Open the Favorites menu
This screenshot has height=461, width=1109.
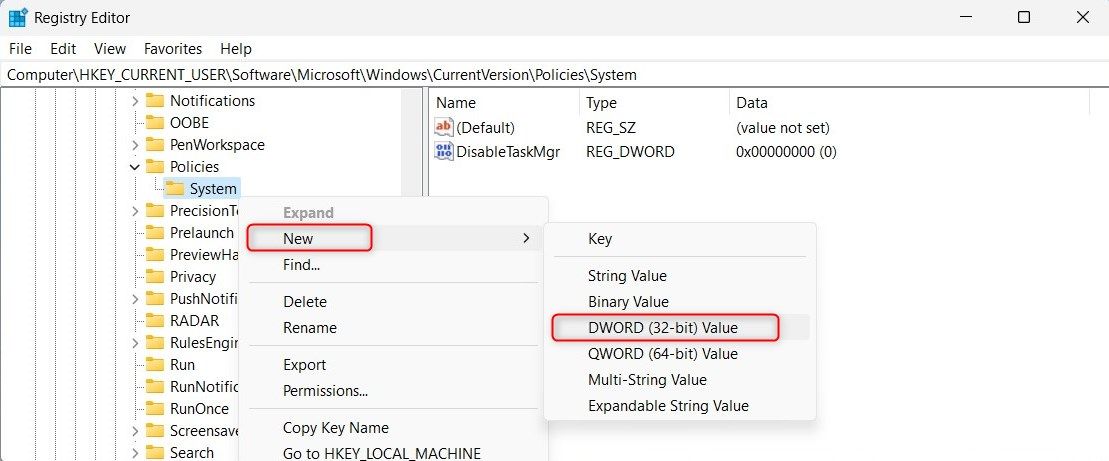coord(172,48)
